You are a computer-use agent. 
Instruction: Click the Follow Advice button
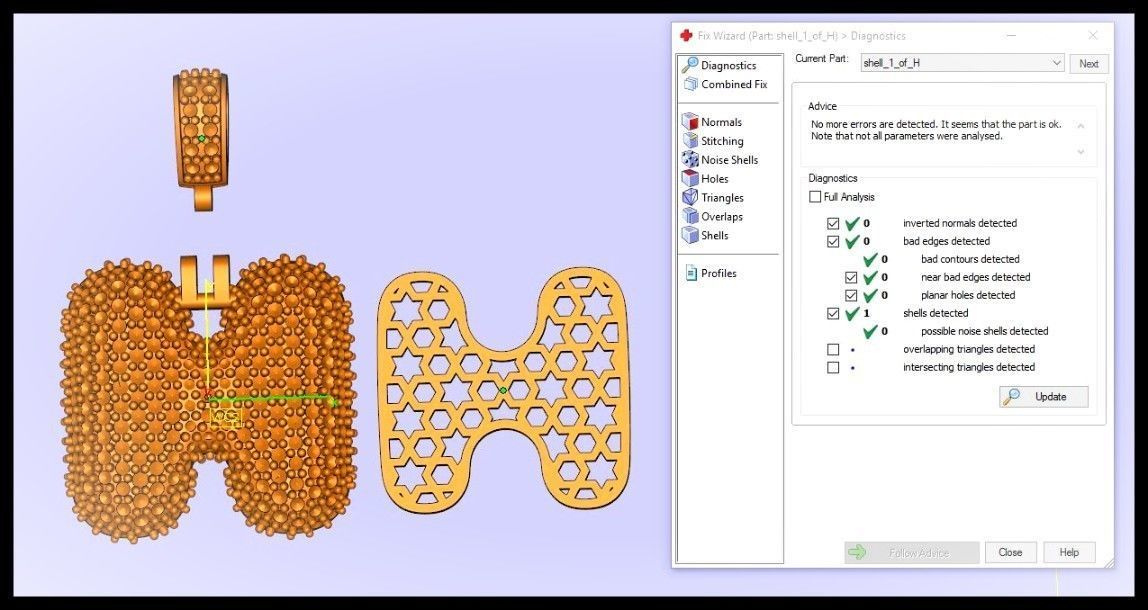(x=912, y=553)
